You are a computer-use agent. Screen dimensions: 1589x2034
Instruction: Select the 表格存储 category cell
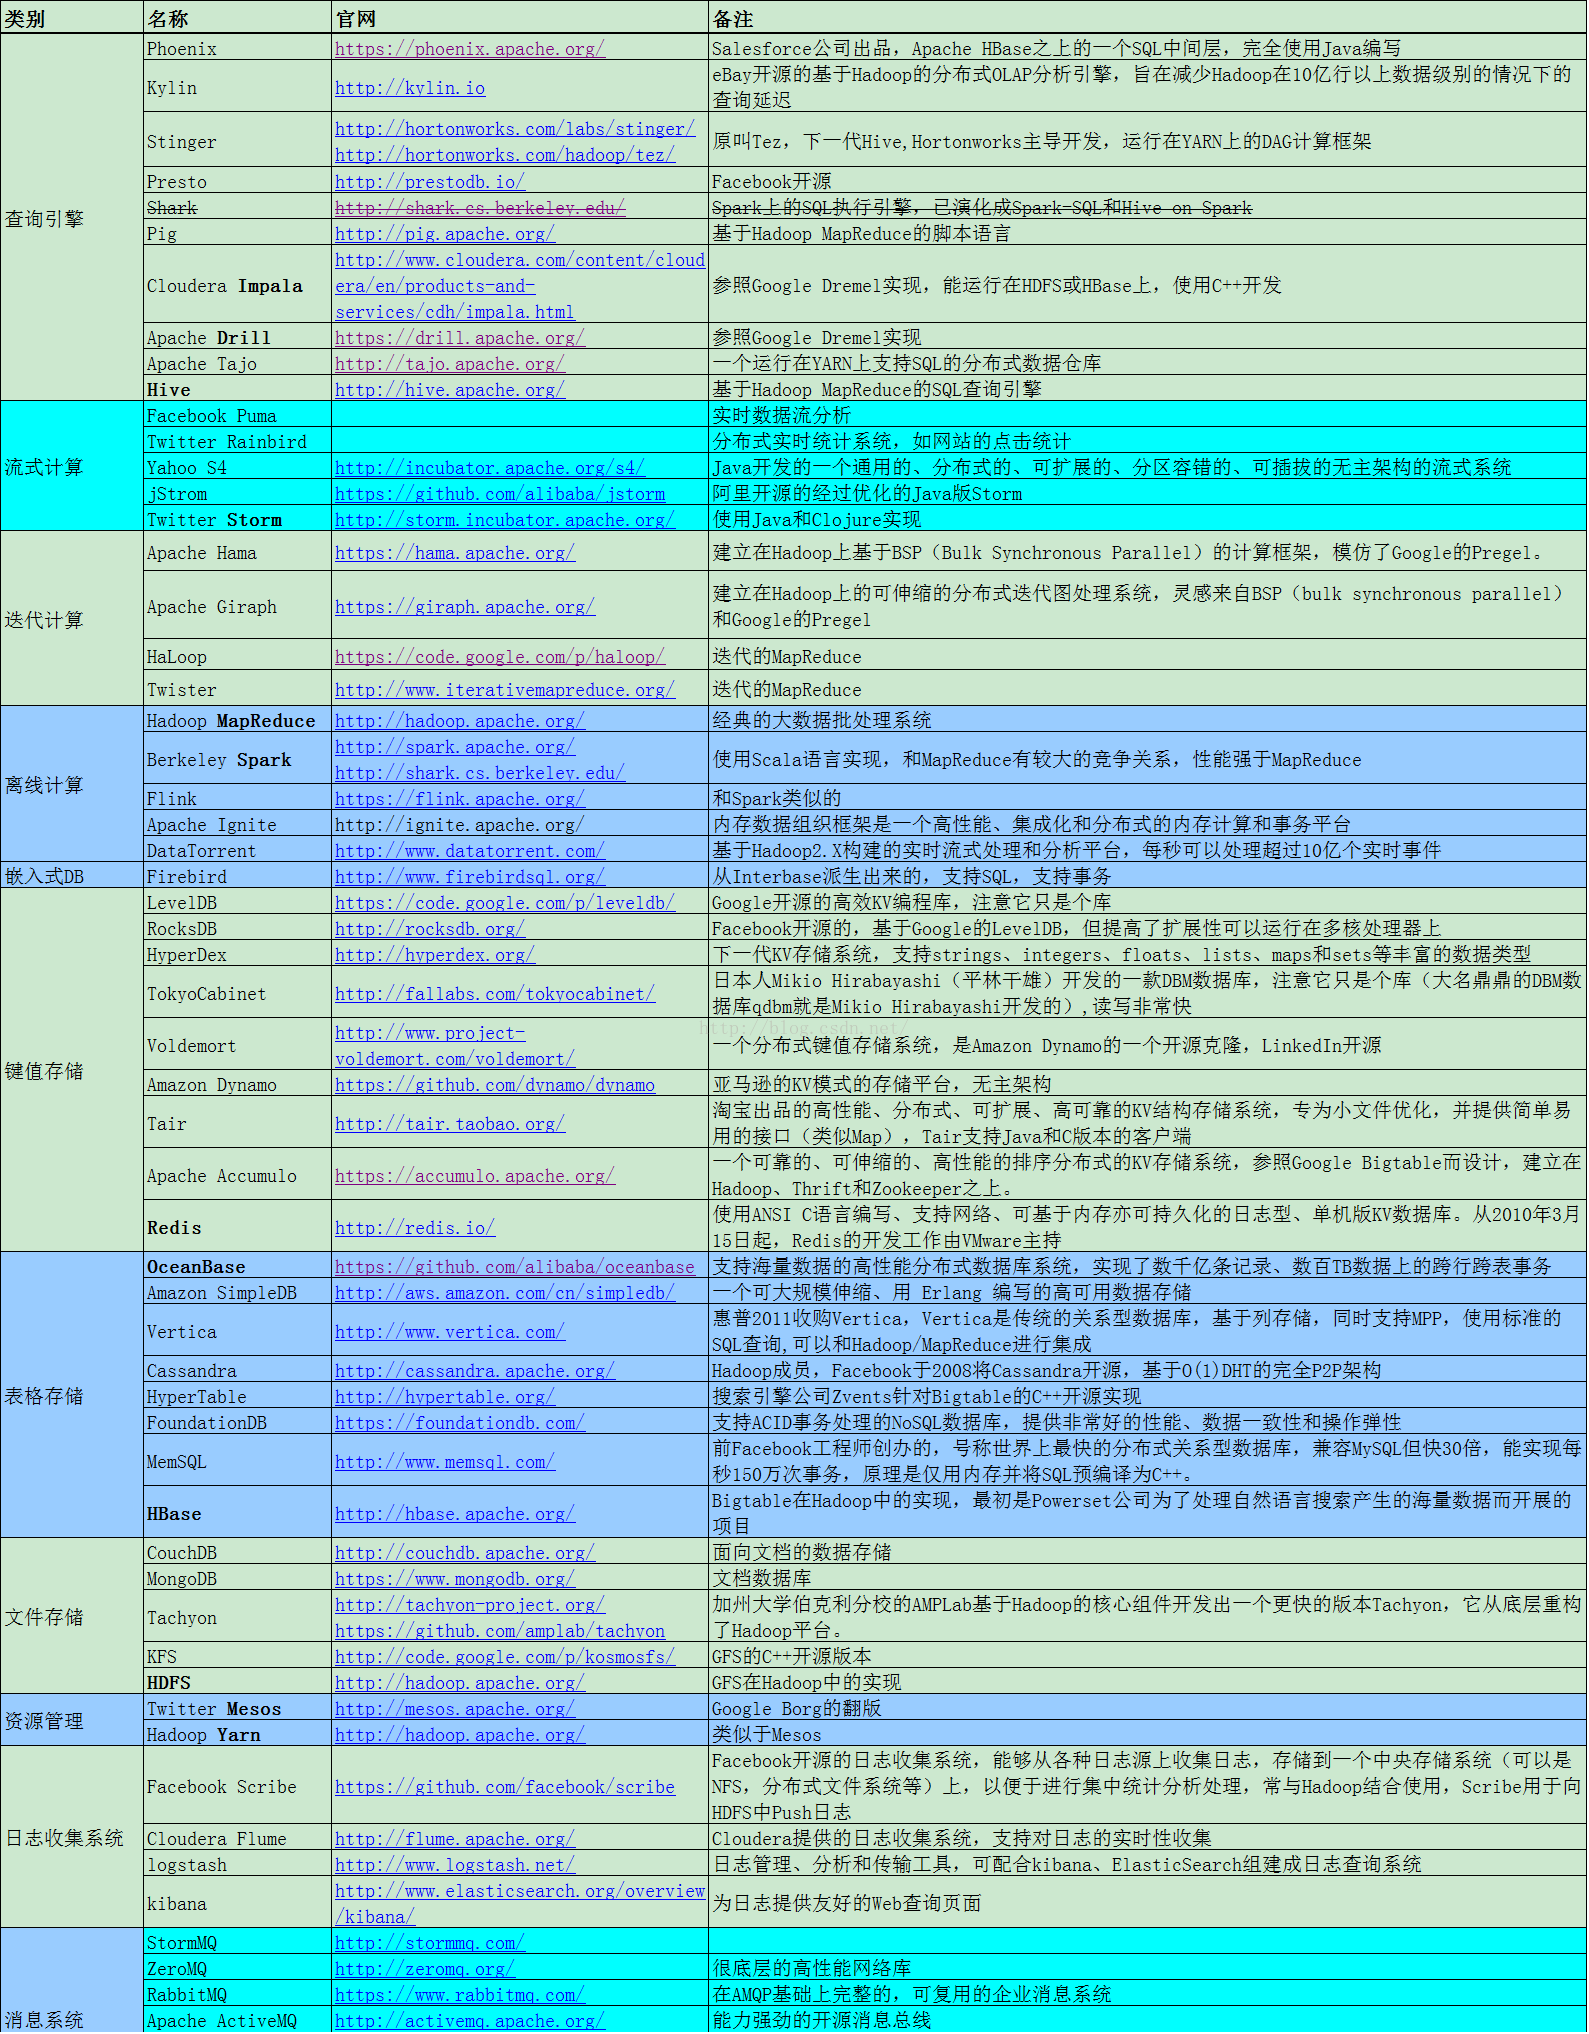pyautogui.click(x=72, y=1395)
